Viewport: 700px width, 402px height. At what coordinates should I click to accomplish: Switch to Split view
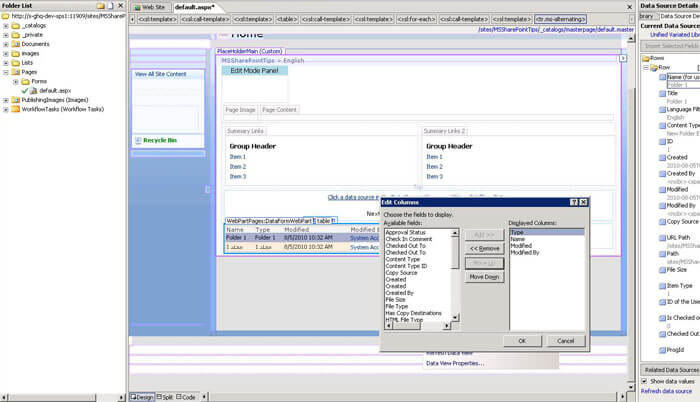click(x=165, y=397)
